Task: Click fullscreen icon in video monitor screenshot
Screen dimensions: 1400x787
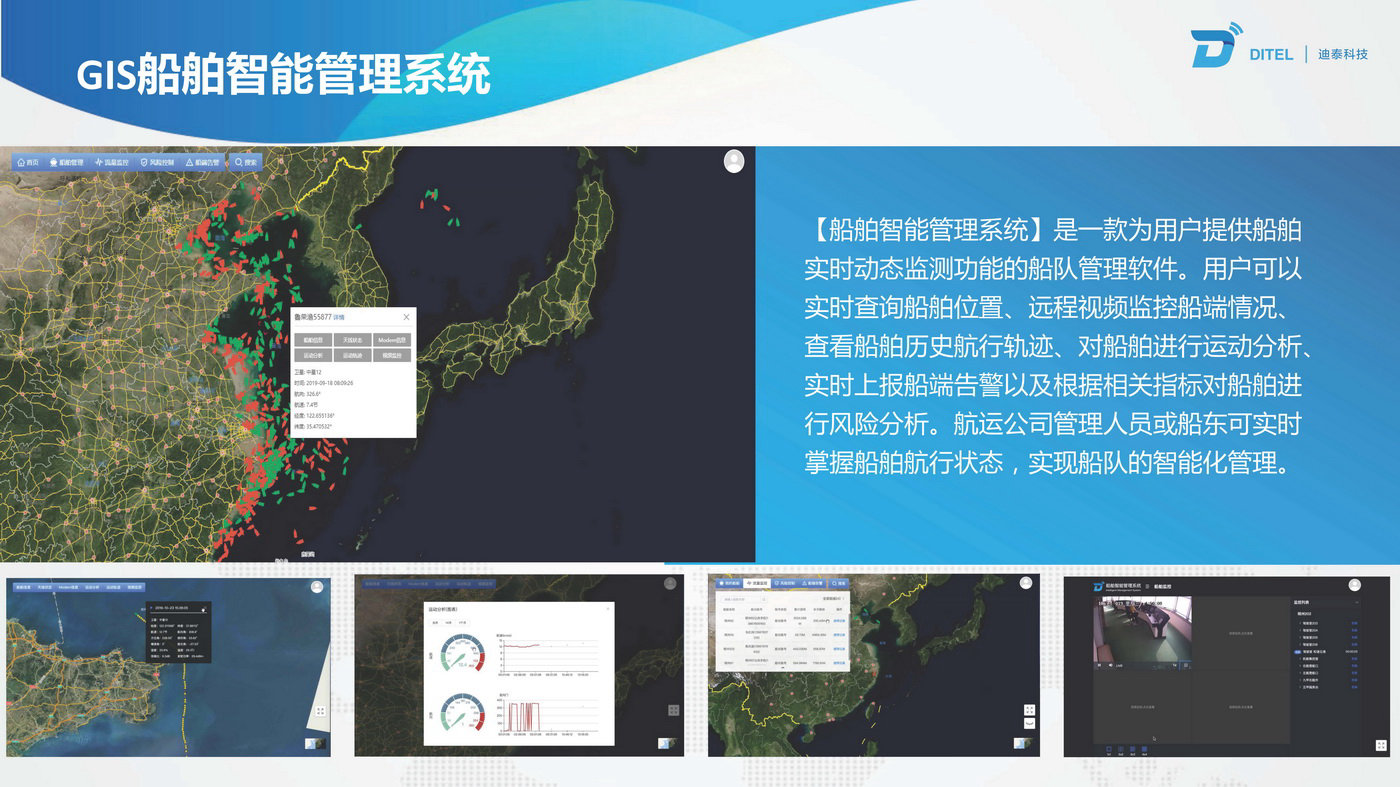Action: 1381,745
